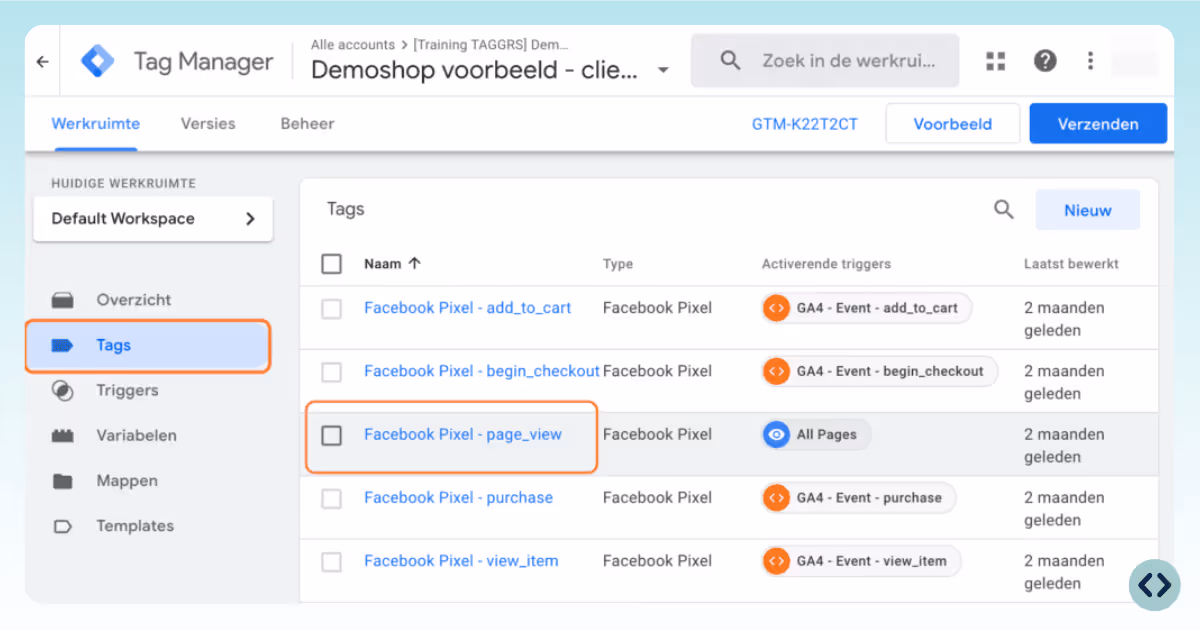The width and height of the screenshot is (1200, 630).
Task: Click the Nieuw button
Action: click(1088, 210)
